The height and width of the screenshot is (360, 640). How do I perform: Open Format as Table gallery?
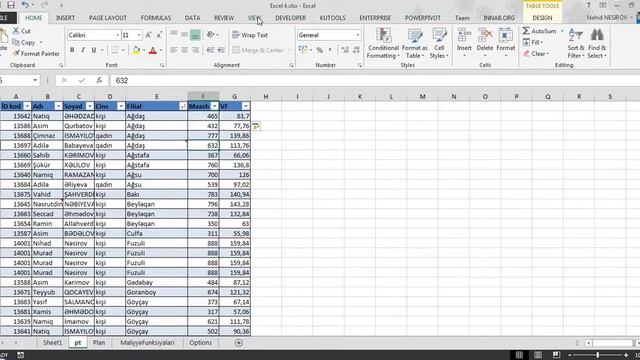414,43
